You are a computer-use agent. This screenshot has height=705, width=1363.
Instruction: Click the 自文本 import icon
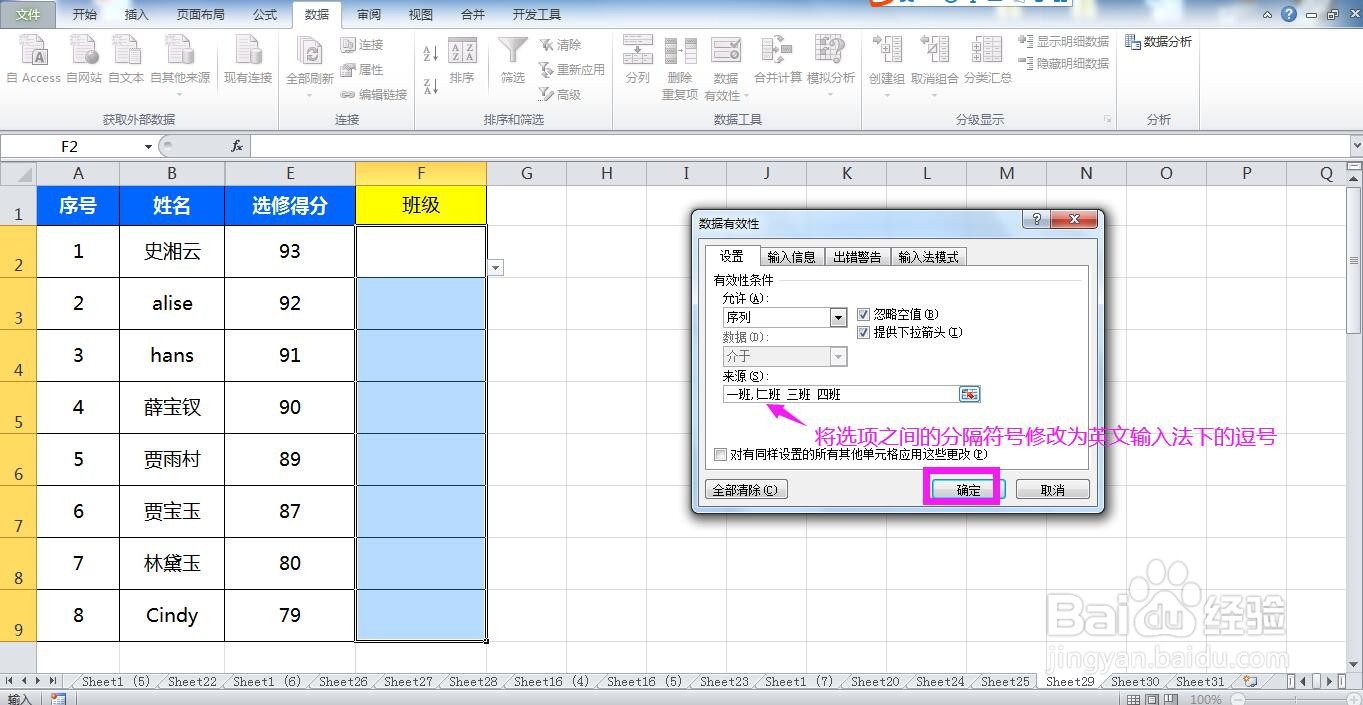[126, 60]
